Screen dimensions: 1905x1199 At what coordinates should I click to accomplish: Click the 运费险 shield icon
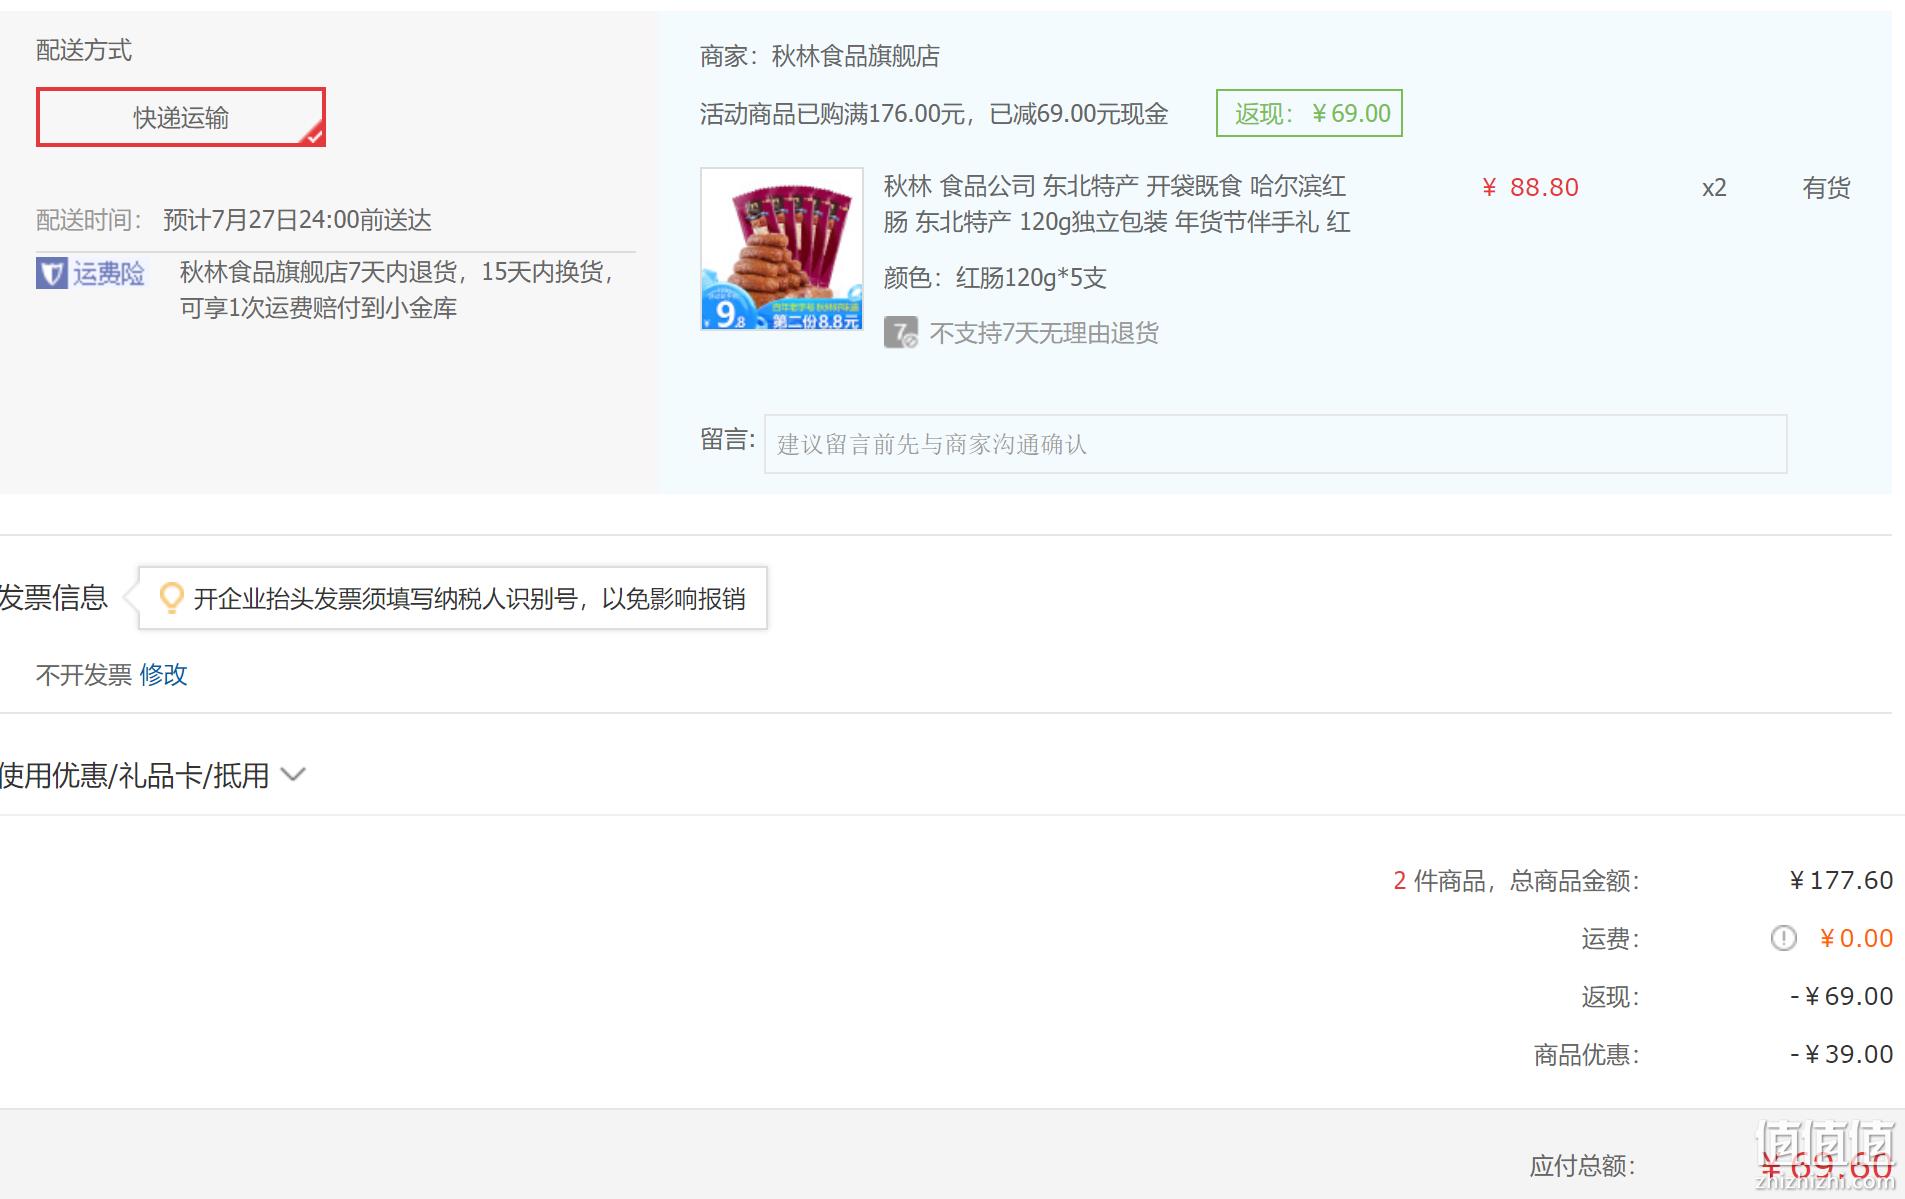(x=52, y=273)
